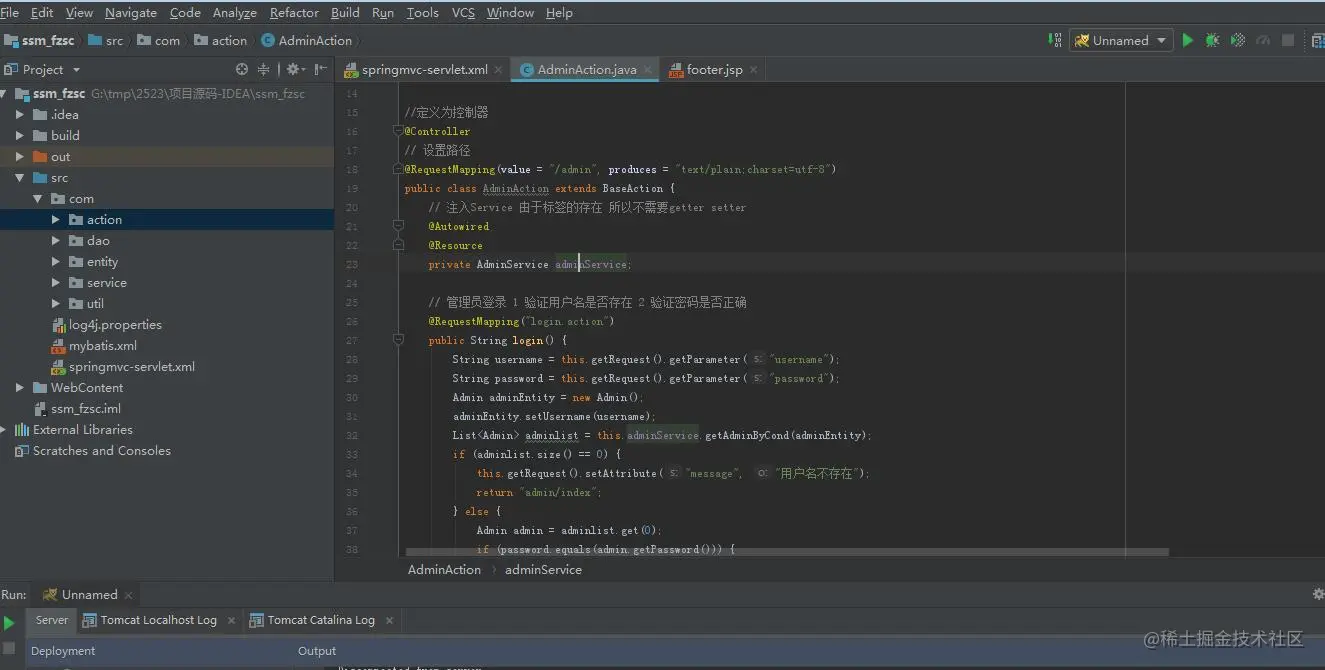Close the springmvc-servlet.xml editor tab
Viewport: 1325px width, 670px height.
[x=500, y=70]
